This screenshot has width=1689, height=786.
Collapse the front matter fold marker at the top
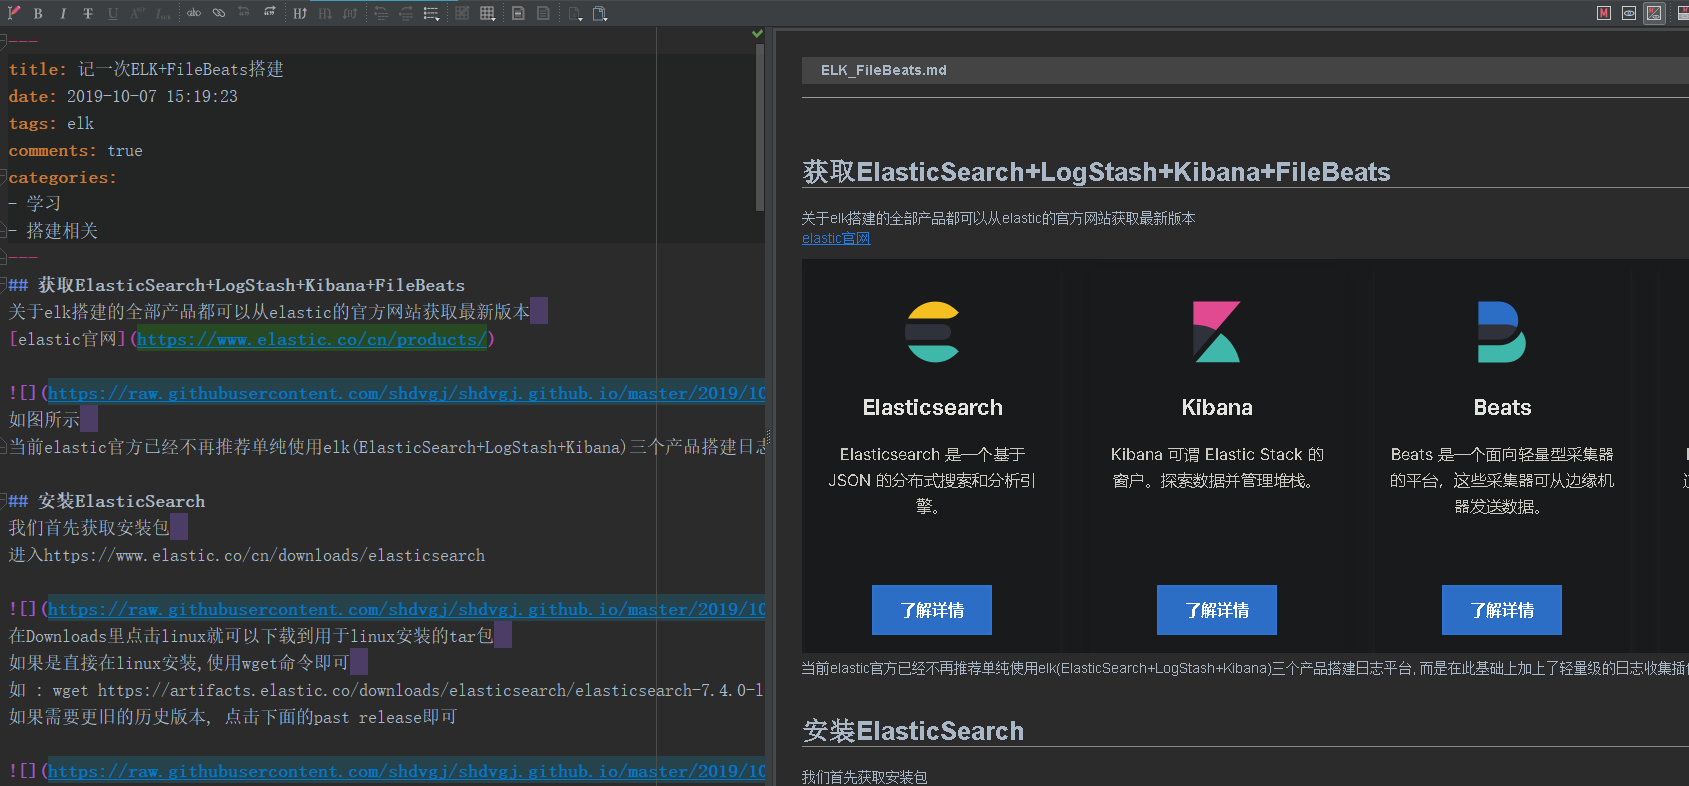[3, 41]
